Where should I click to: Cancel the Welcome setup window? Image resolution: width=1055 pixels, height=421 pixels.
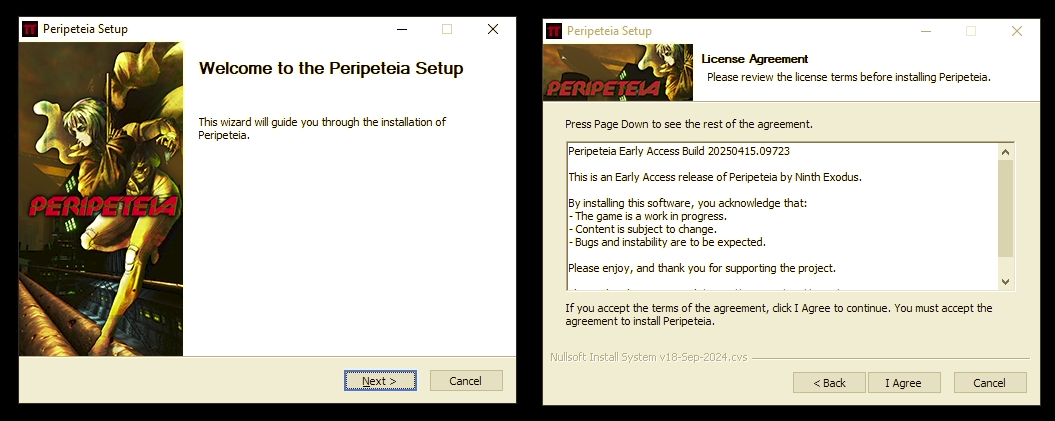point(466,381)
